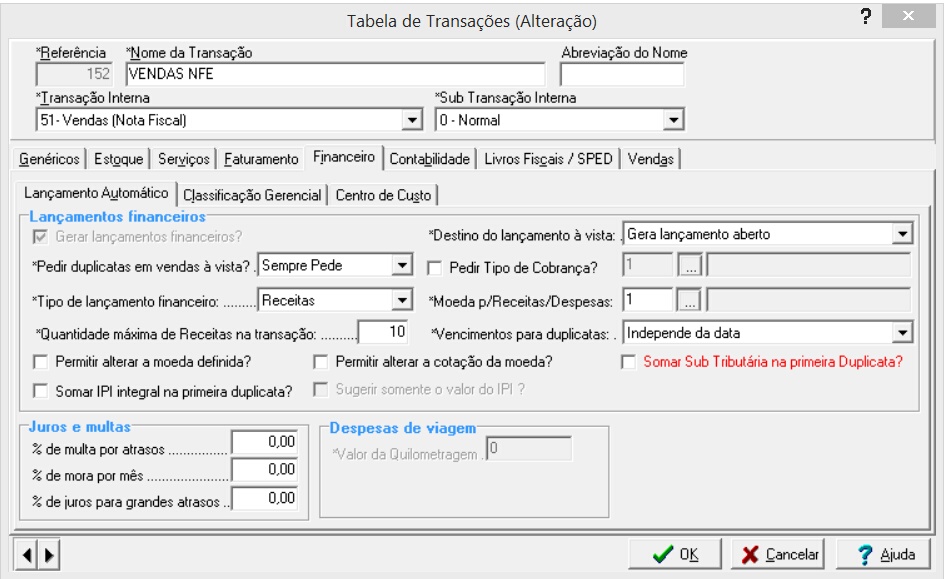Image resolution: width=946 pixels, height=579 pixels.
Task: Toggle Gerar lançamentos financeiros checkbox
Action: (40, 237)
